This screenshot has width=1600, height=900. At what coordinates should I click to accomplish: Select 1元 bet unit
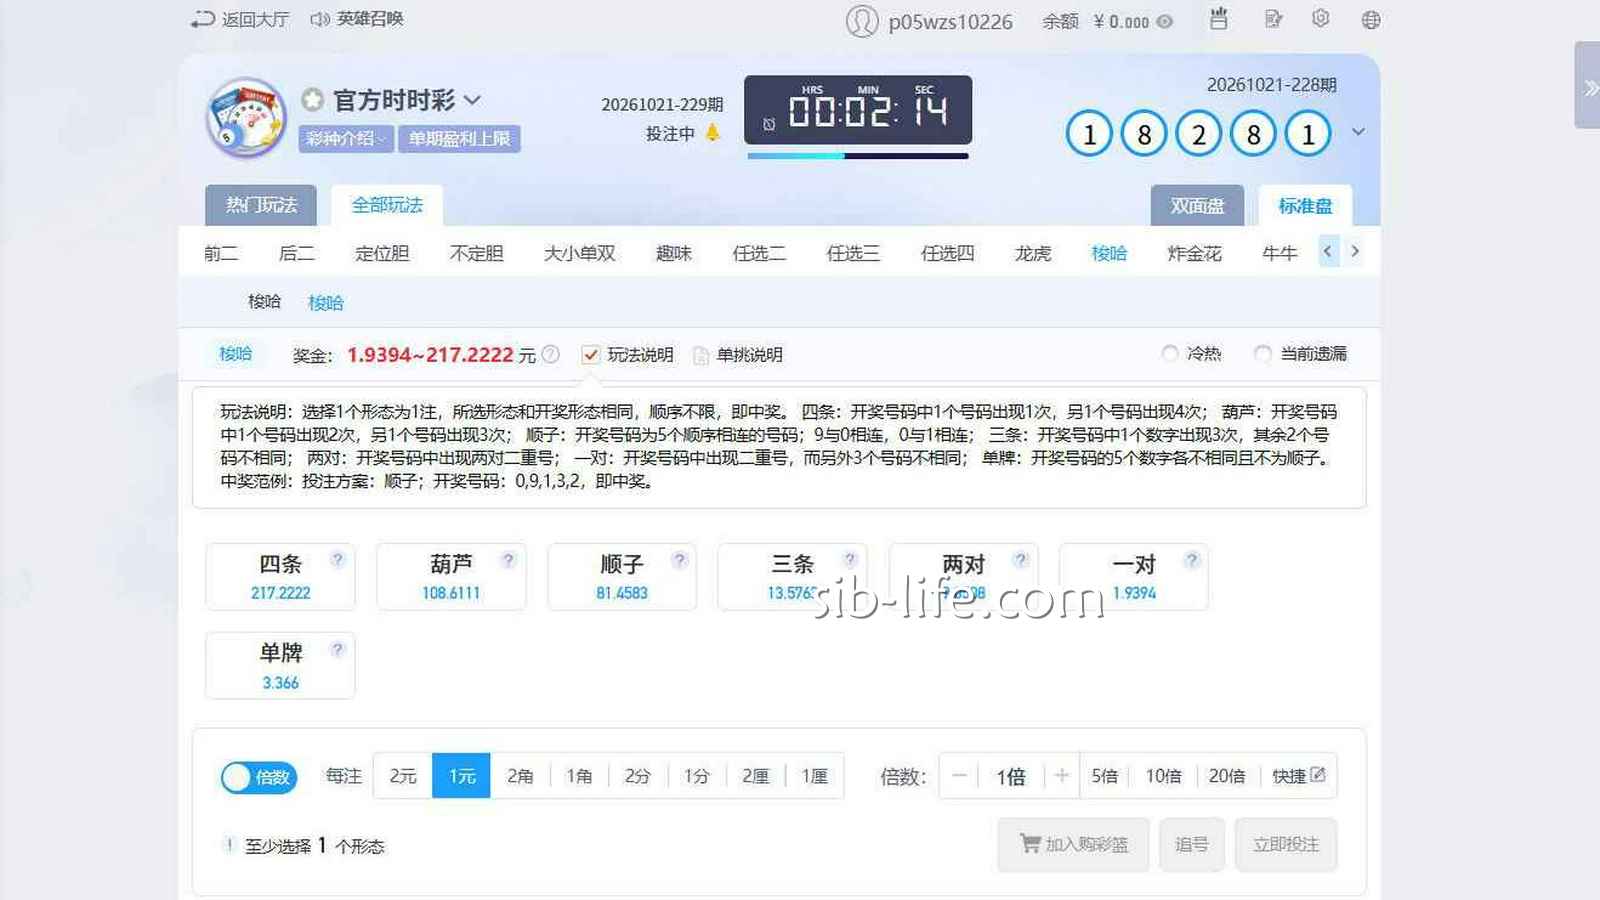tap(461, 776)
